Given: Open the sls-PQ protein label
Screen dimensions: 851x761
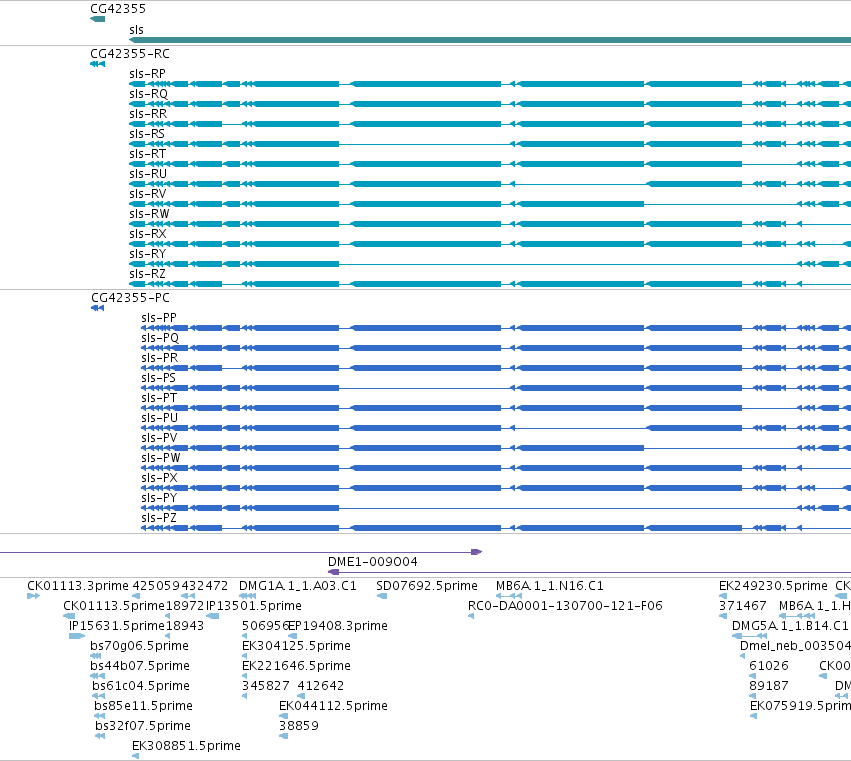Looking at the screenshot, I should click(160, 338).
